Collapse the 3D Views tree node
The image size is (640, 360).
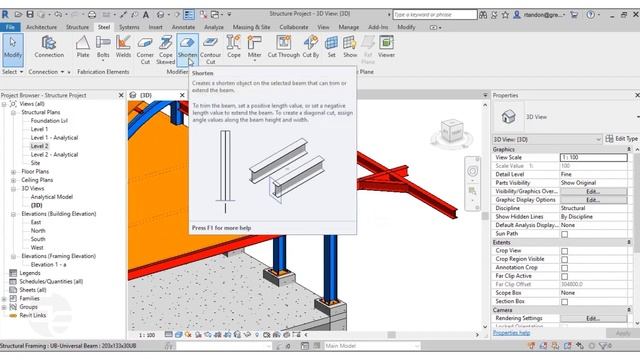click(13, 189)
